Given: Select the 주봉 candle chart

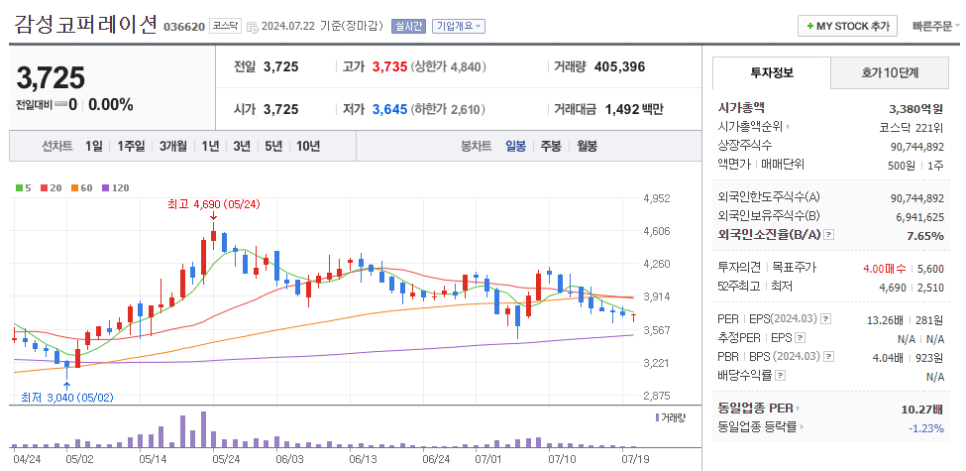Looking at the screenshot, I should click(x=551, y=147).
